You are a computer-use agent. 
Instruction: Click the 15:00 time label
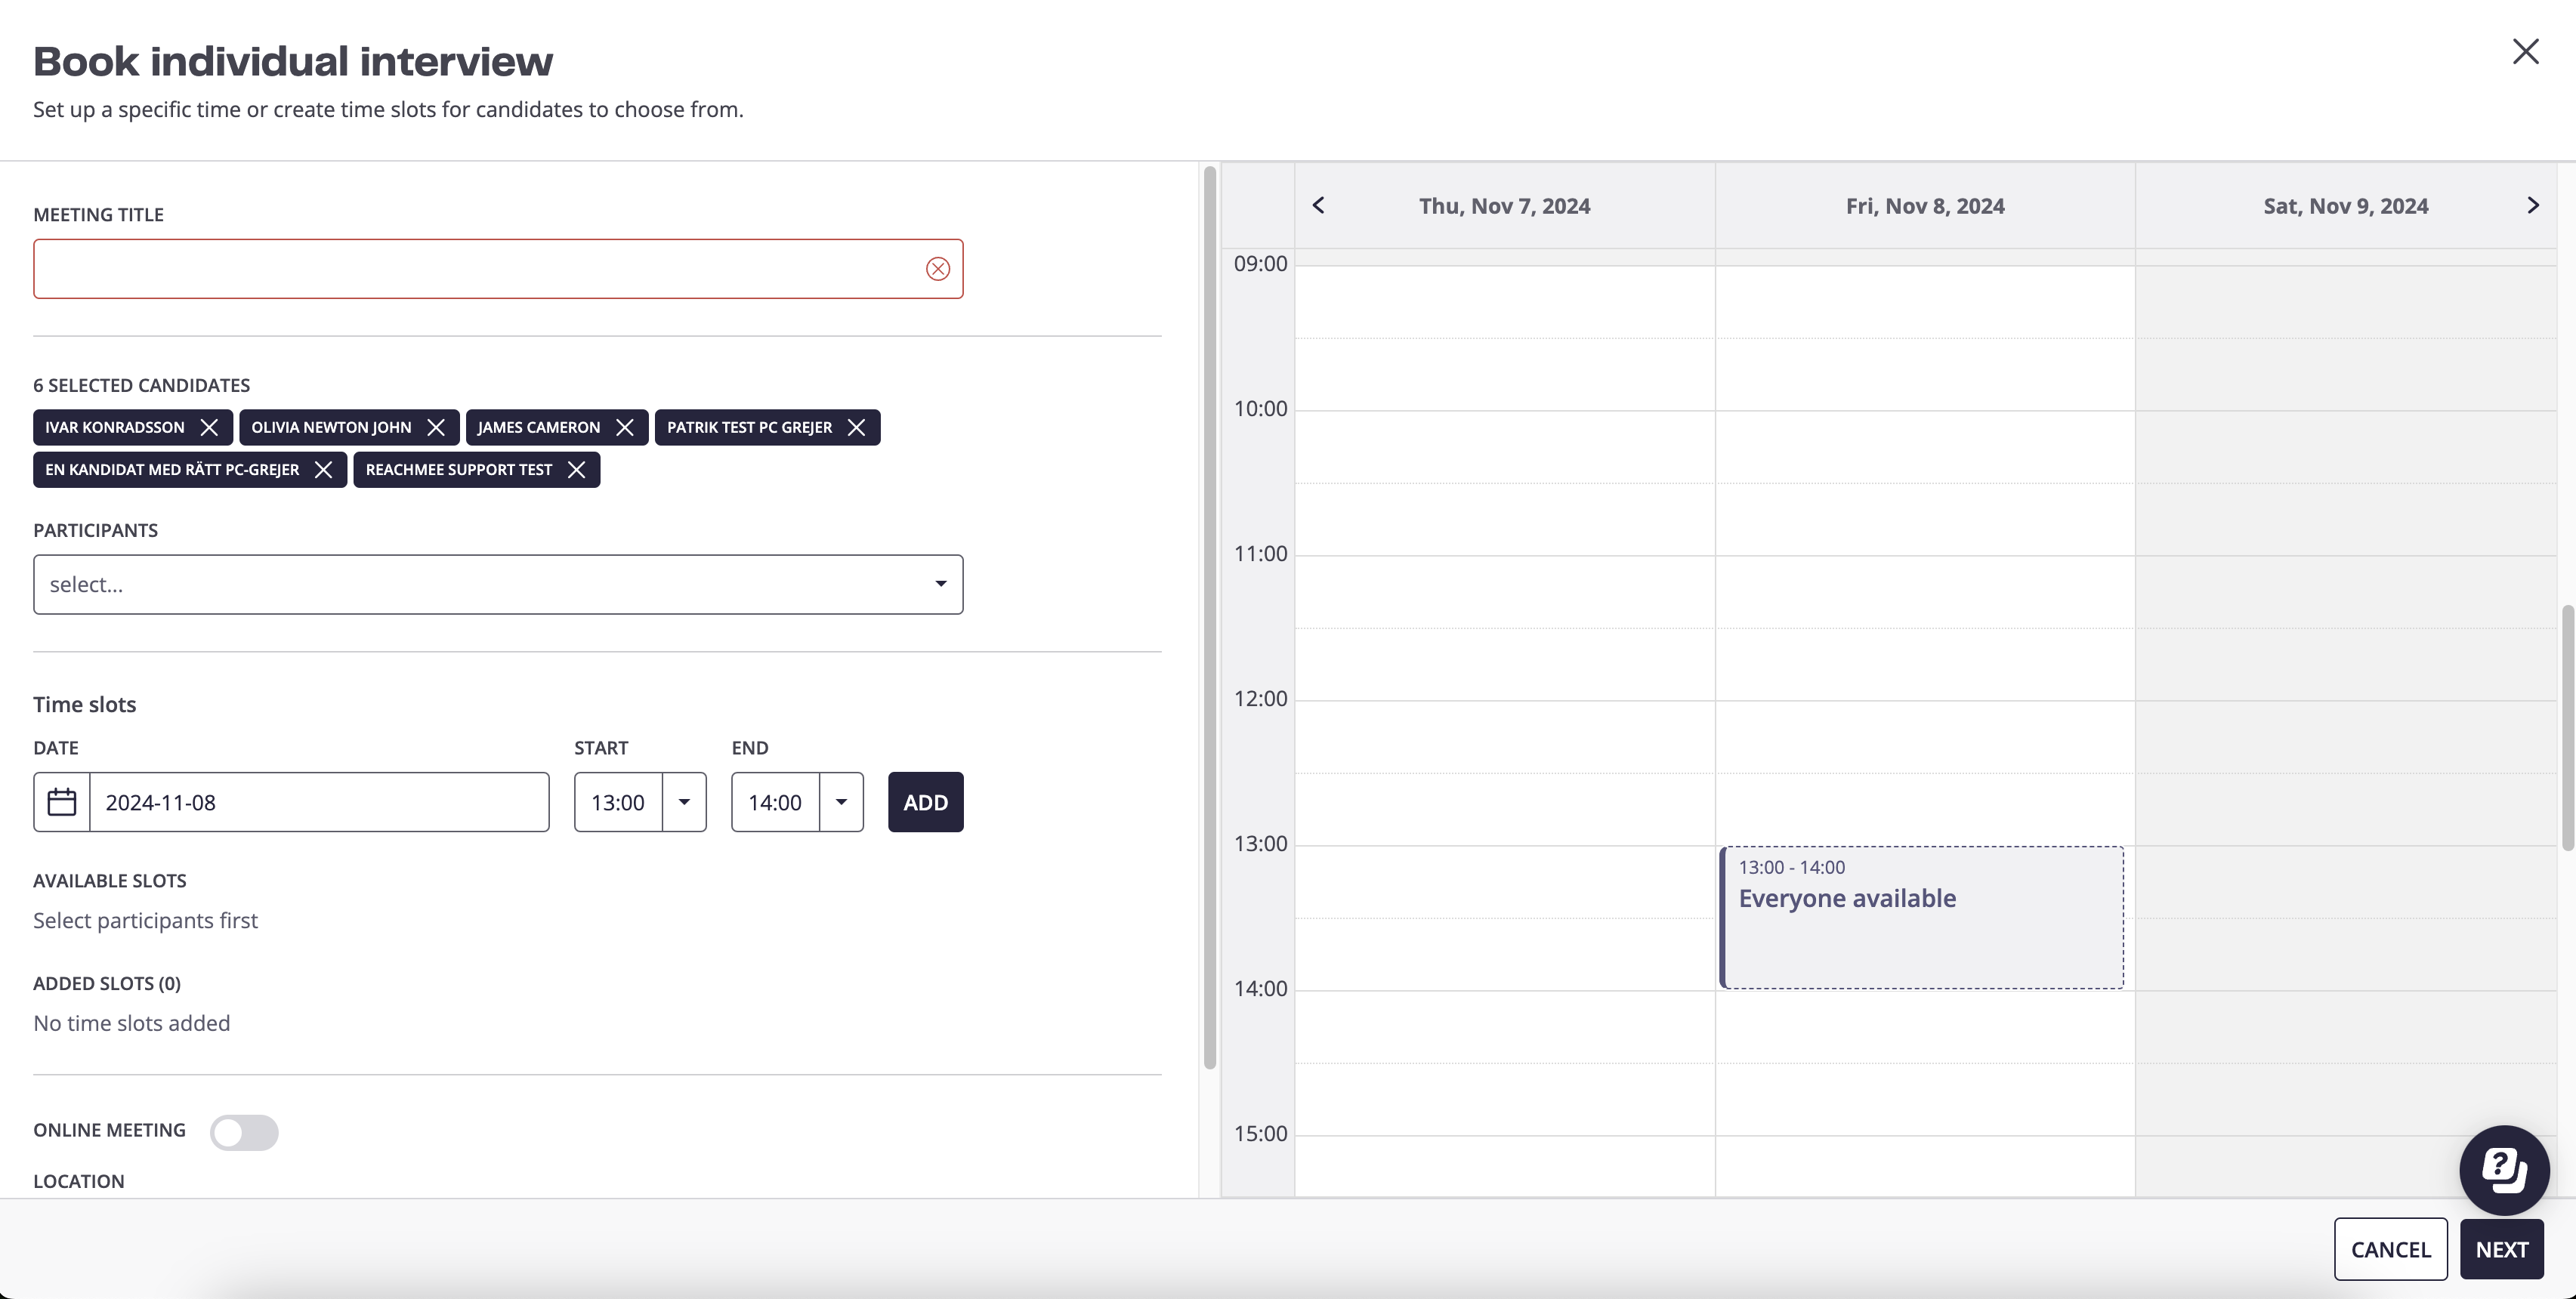[x=1260, y=1134]
